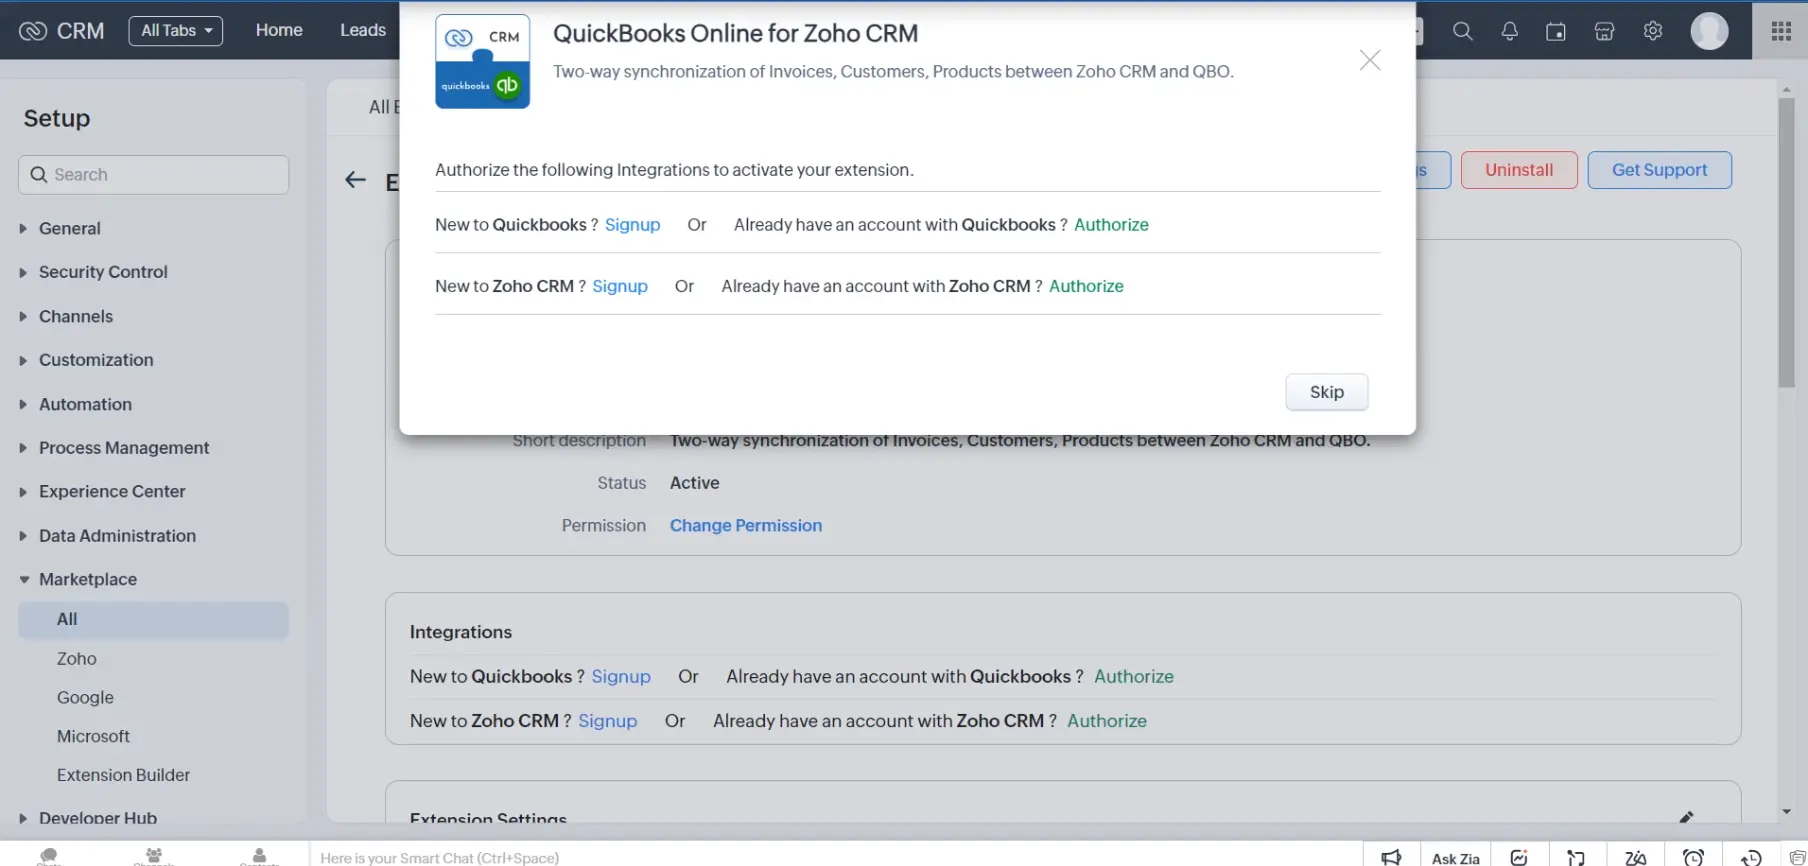Open the Home tab
Screen dimensions: 1808x866
click(x=279, y=30)
